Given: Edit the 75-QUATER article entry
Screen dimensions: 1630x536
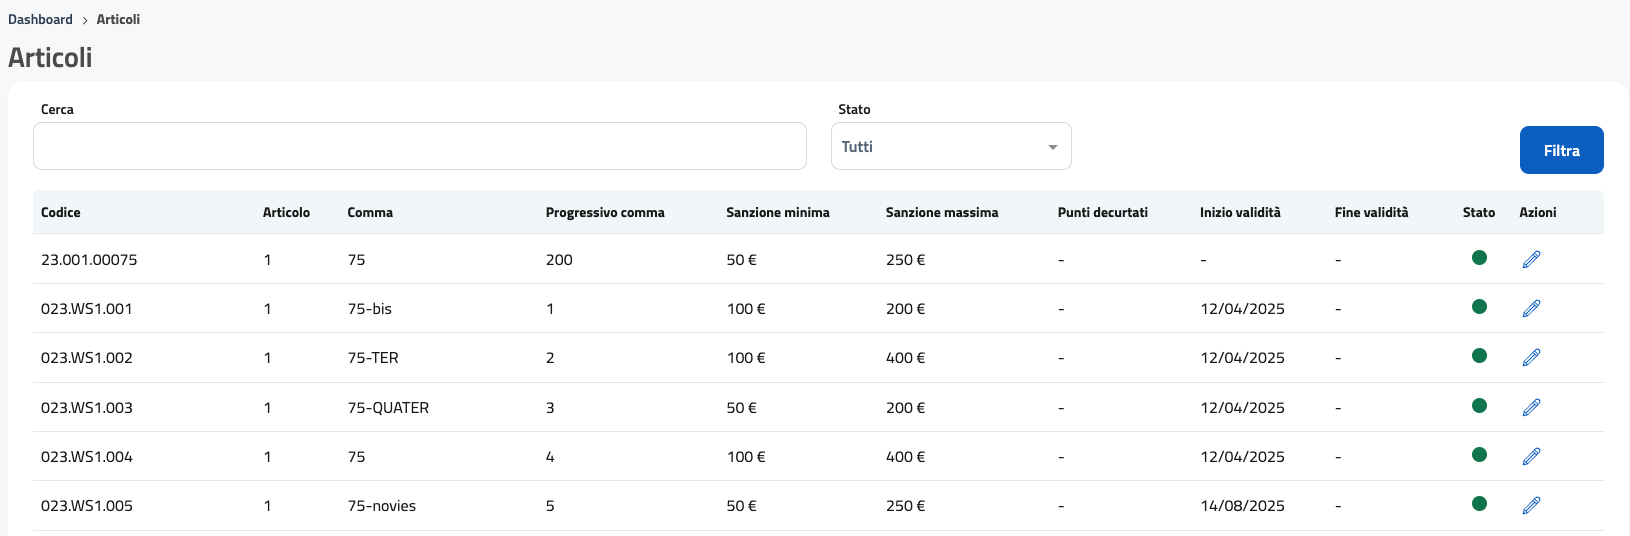Looking at the screenshot, I should coord(1531,407).
